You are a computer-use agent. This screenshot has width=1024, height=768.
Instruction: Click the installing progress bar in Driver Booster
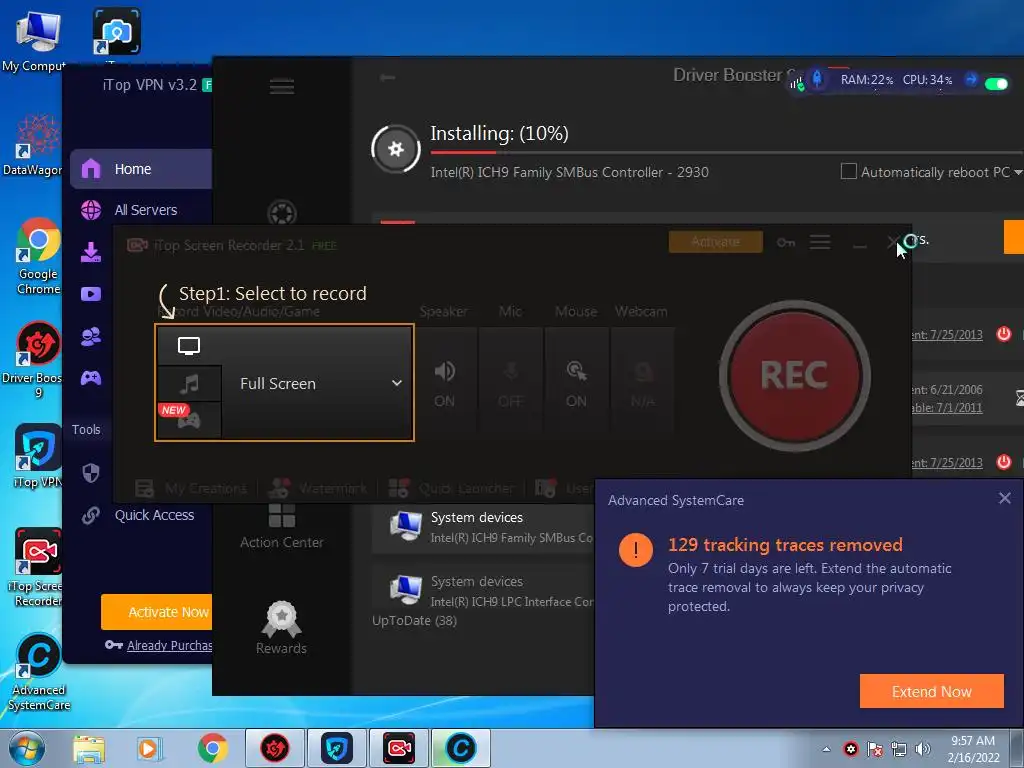pos(725,152)
